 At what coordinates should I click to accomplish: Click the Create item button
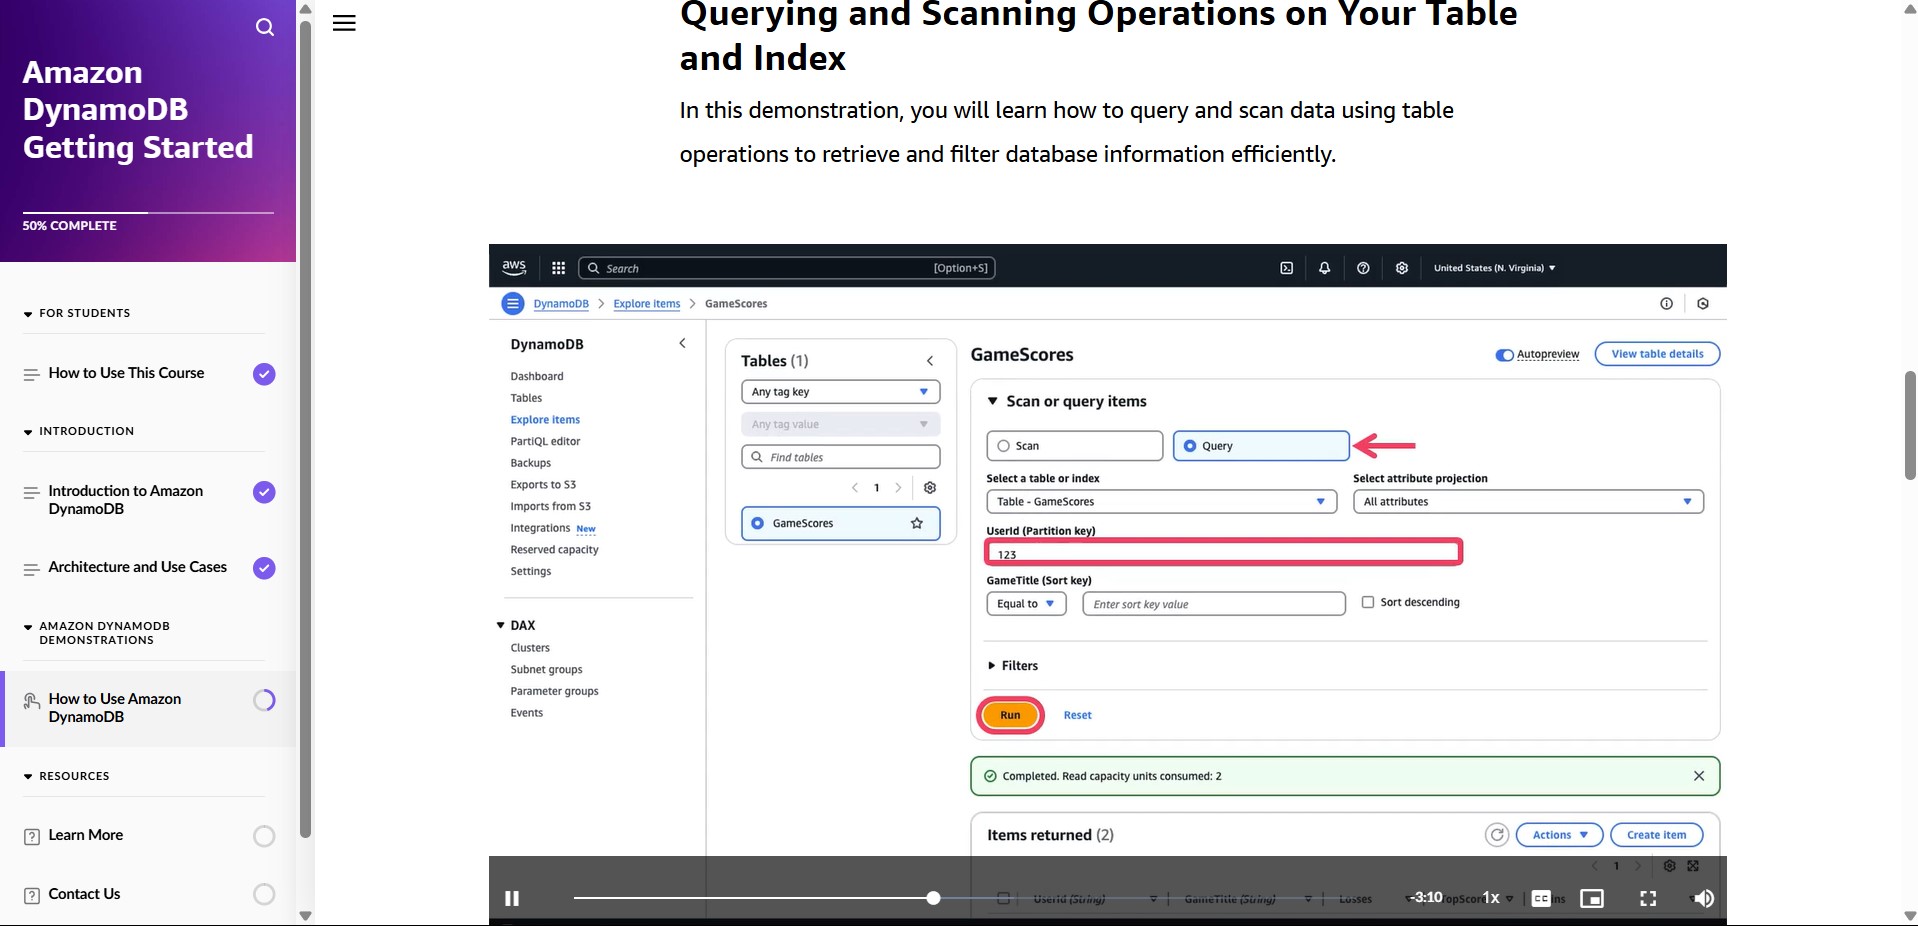click(1656, 835)
